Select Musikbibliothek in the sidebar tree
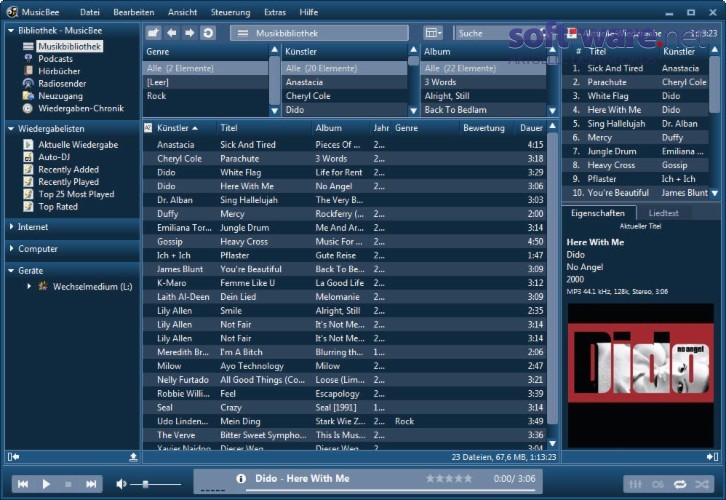 [69, 46]
